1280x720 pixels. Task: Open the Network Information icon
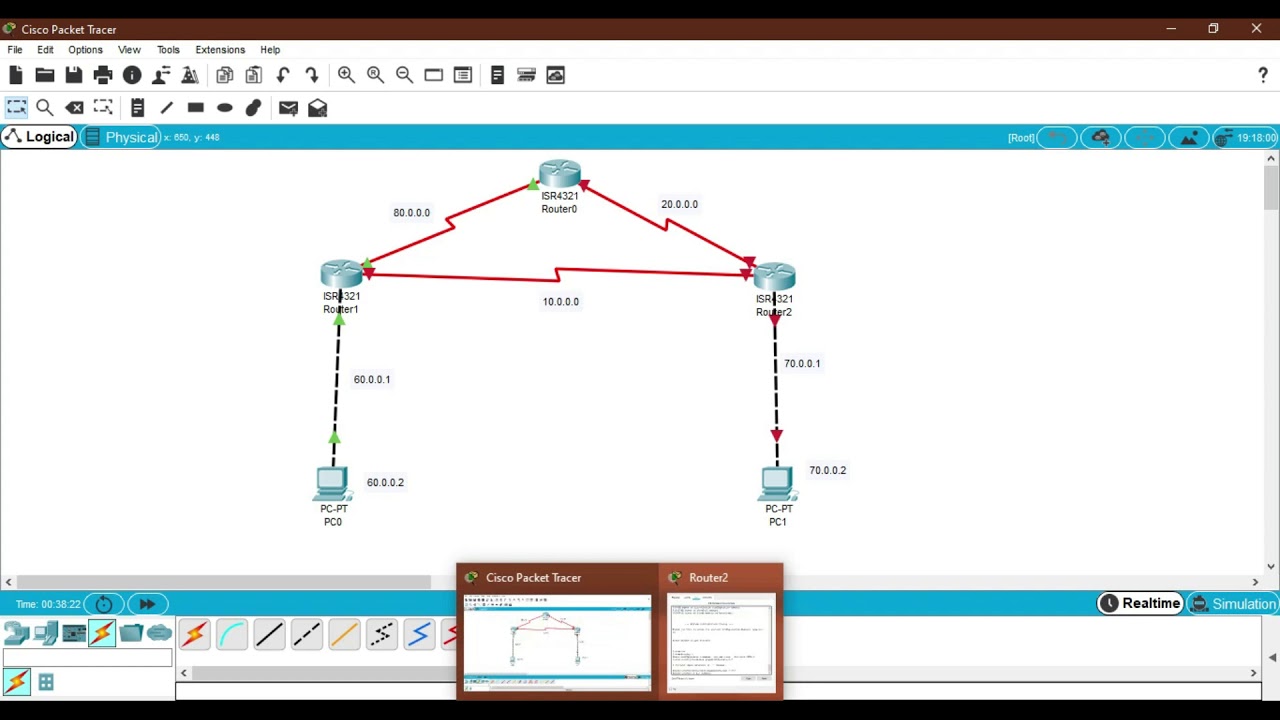(131, 75)
